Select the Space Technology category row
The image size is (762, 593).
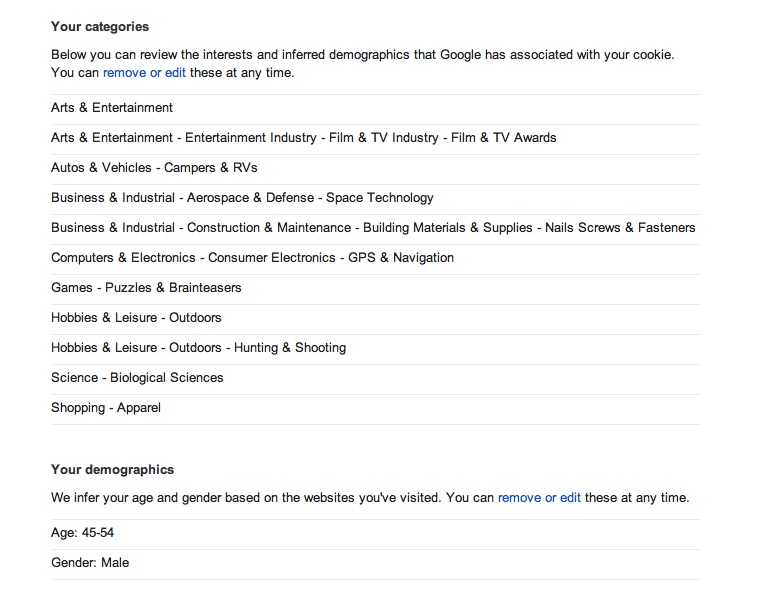coord(376,199)
